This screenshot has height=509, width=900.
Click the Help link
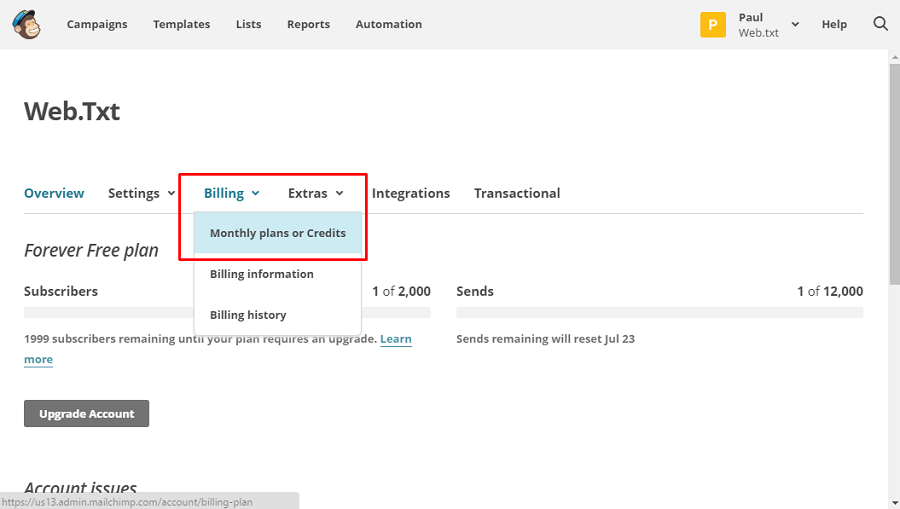[x=834, y=24]
